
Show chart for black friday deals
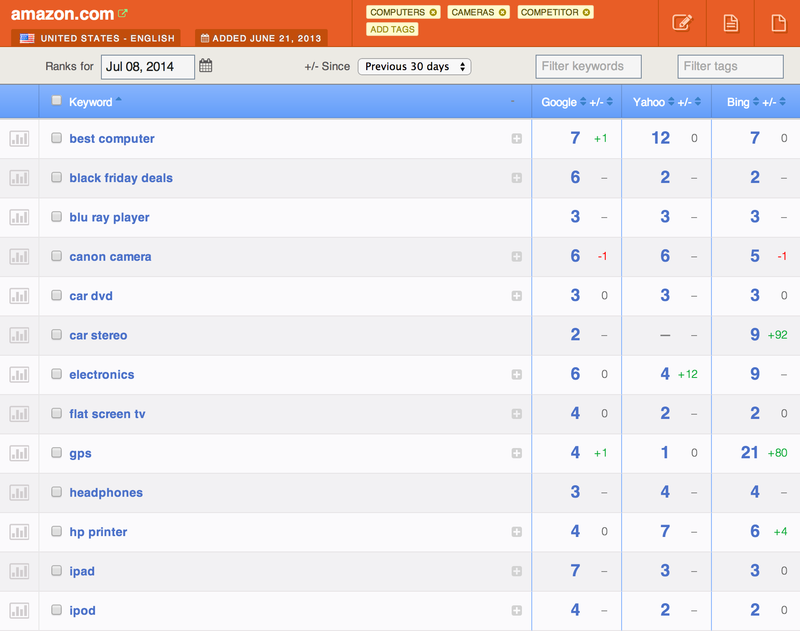point(19,178)
